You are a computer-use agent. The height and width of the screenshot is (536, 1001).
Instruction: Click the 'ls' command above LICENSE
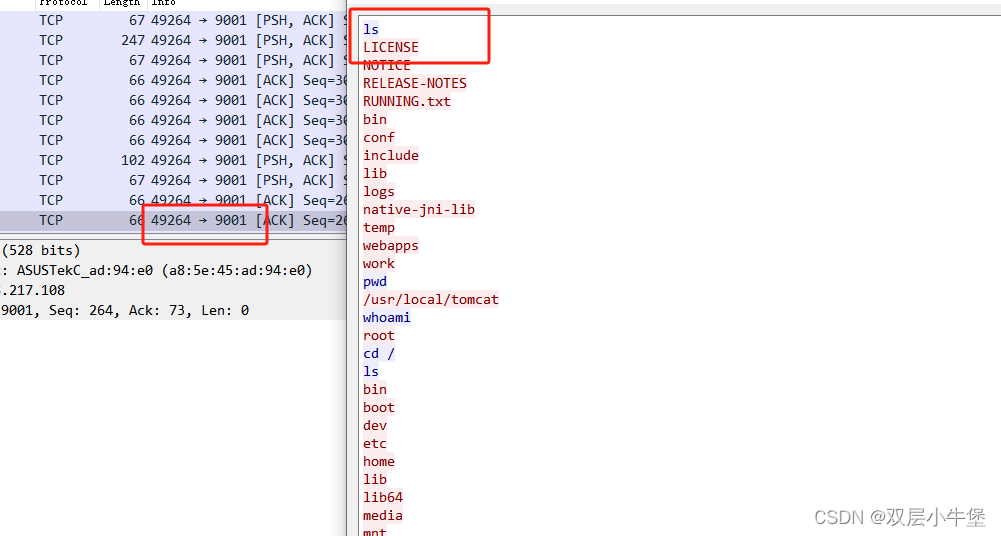(371, 29)
